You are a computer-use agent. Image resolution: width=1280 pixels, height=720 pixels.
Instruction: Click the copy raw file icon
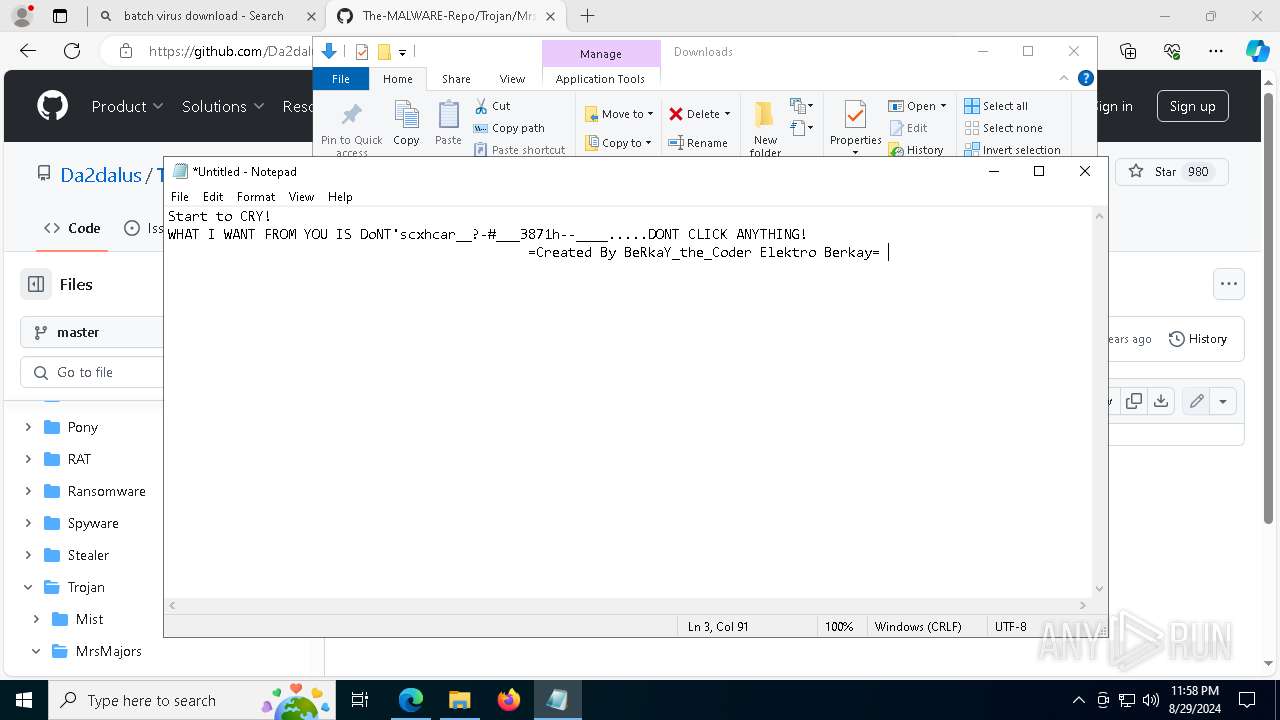[x=1134, y=401]
